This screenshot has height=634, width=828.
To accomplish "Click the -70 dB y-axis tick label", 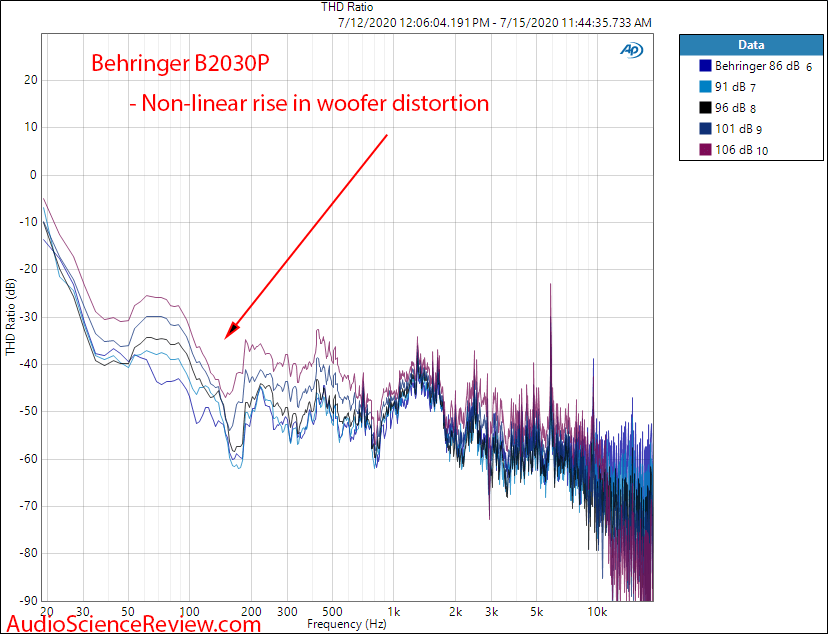I will (x=29, y=506).
